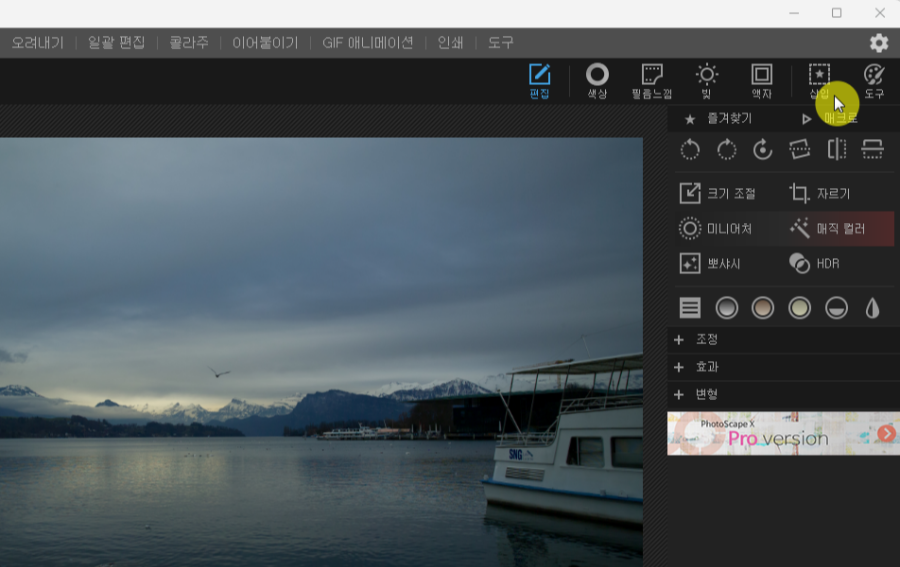This screenshot has width=900, height=567.
Task: Maximize the PhotoScape window
Action: tap(837, 13)
